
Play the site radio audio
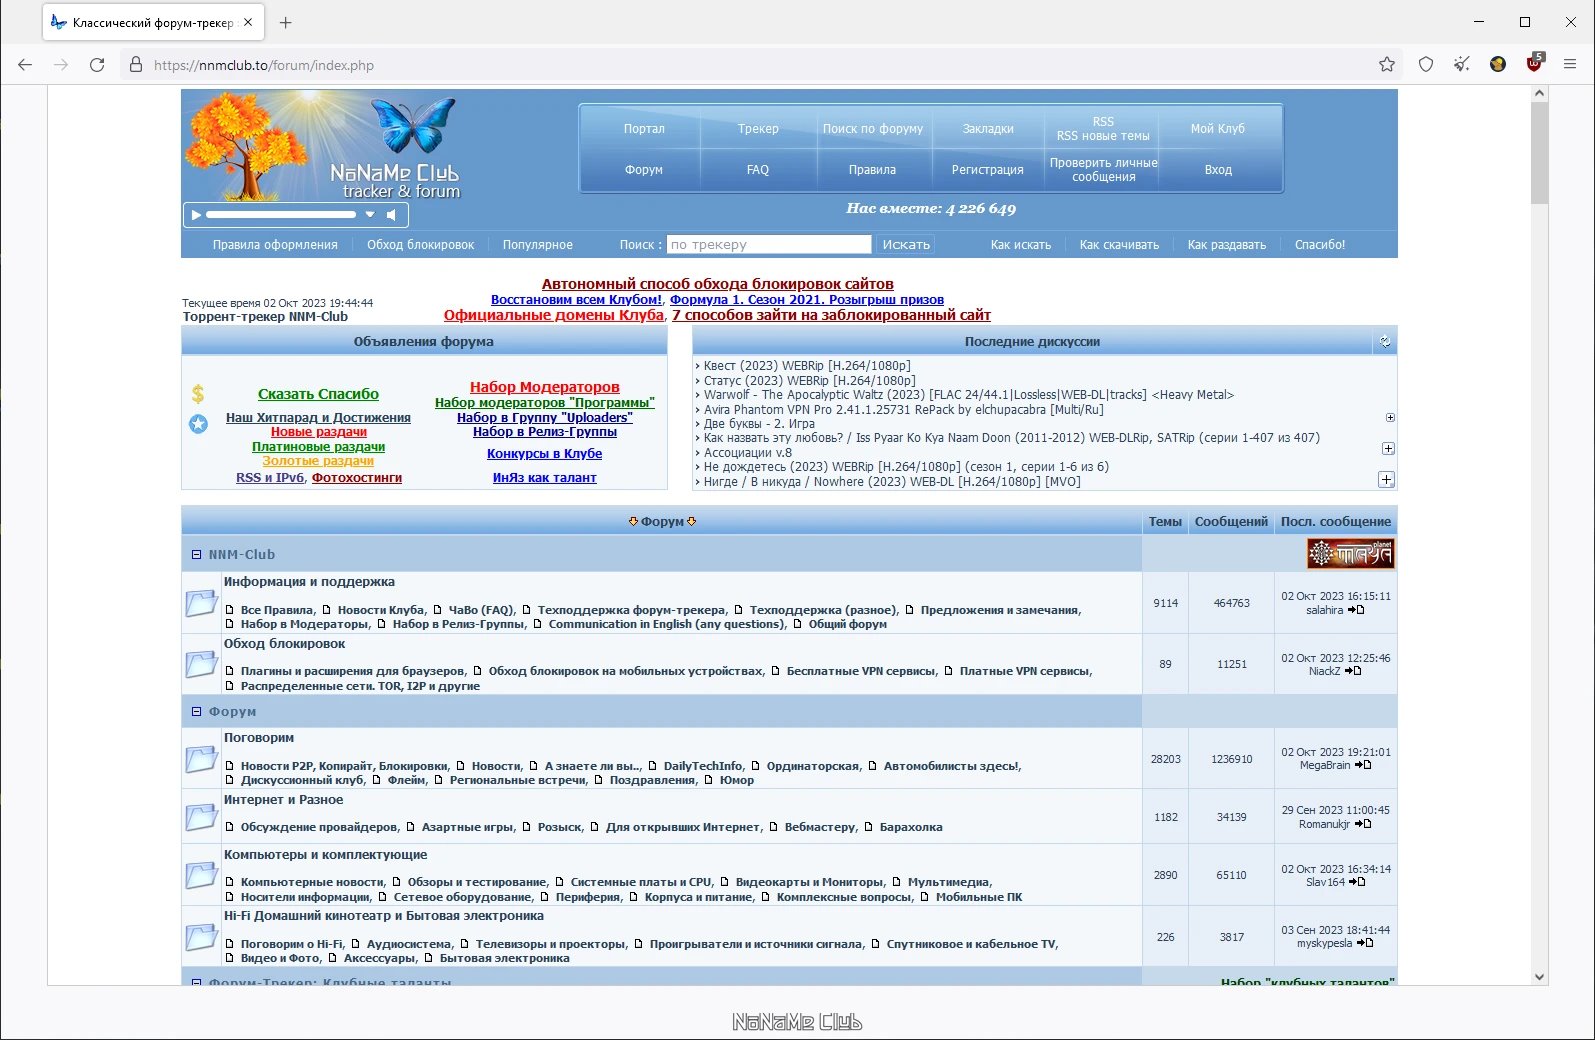pyautogui.click(x=196, y=215)
